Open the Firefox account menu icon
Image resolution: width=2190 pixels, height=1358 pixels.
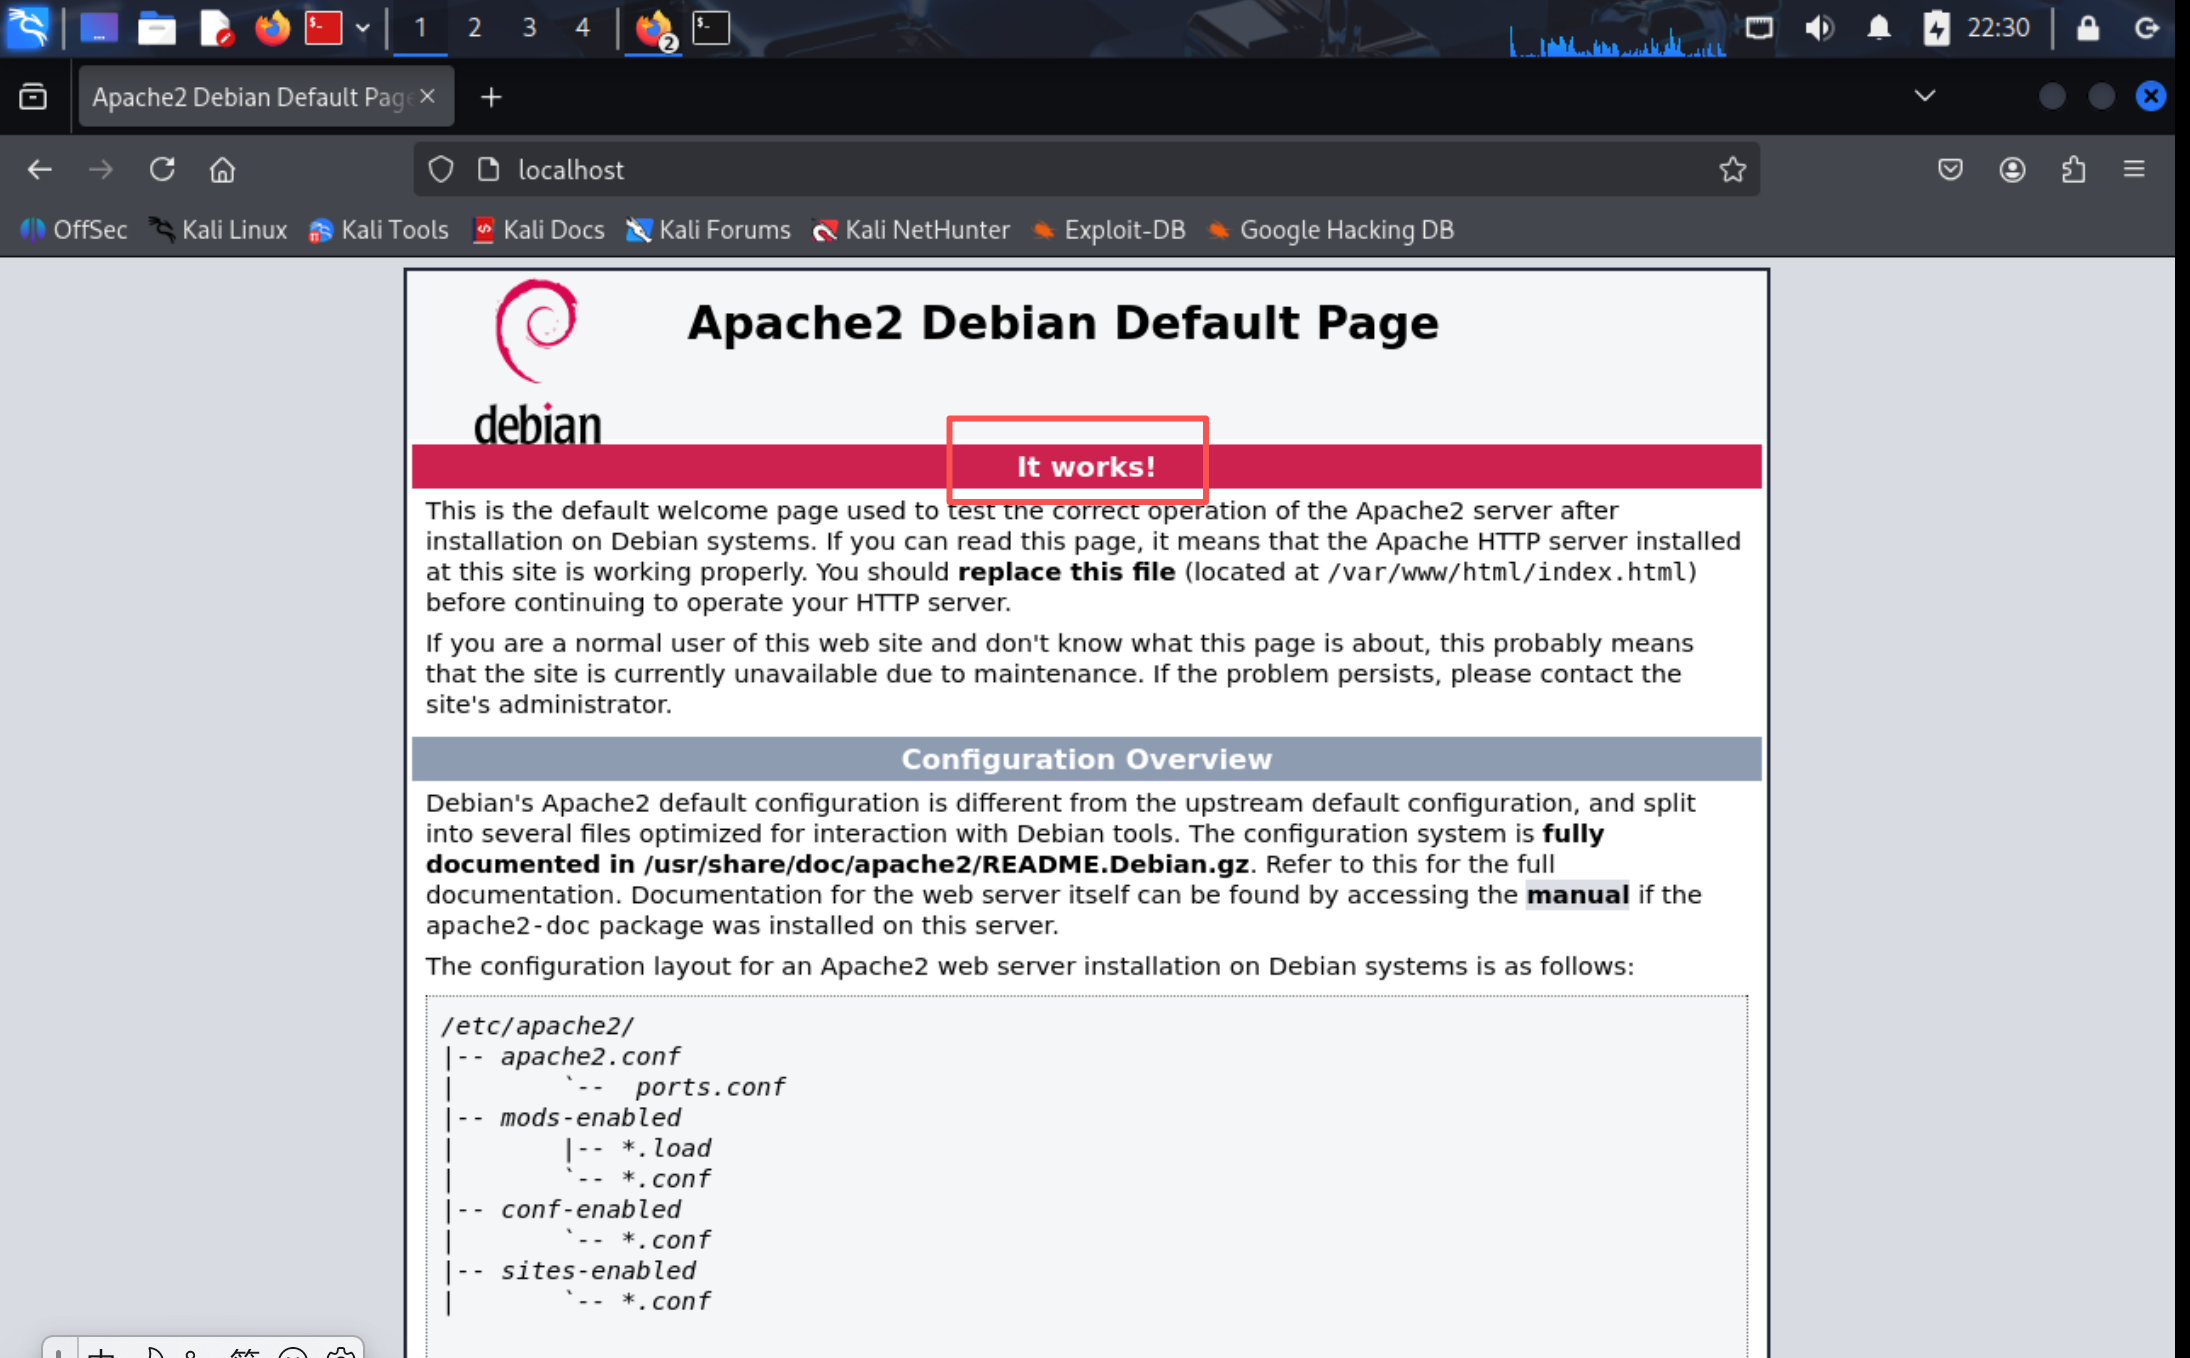click(2012, 170)
